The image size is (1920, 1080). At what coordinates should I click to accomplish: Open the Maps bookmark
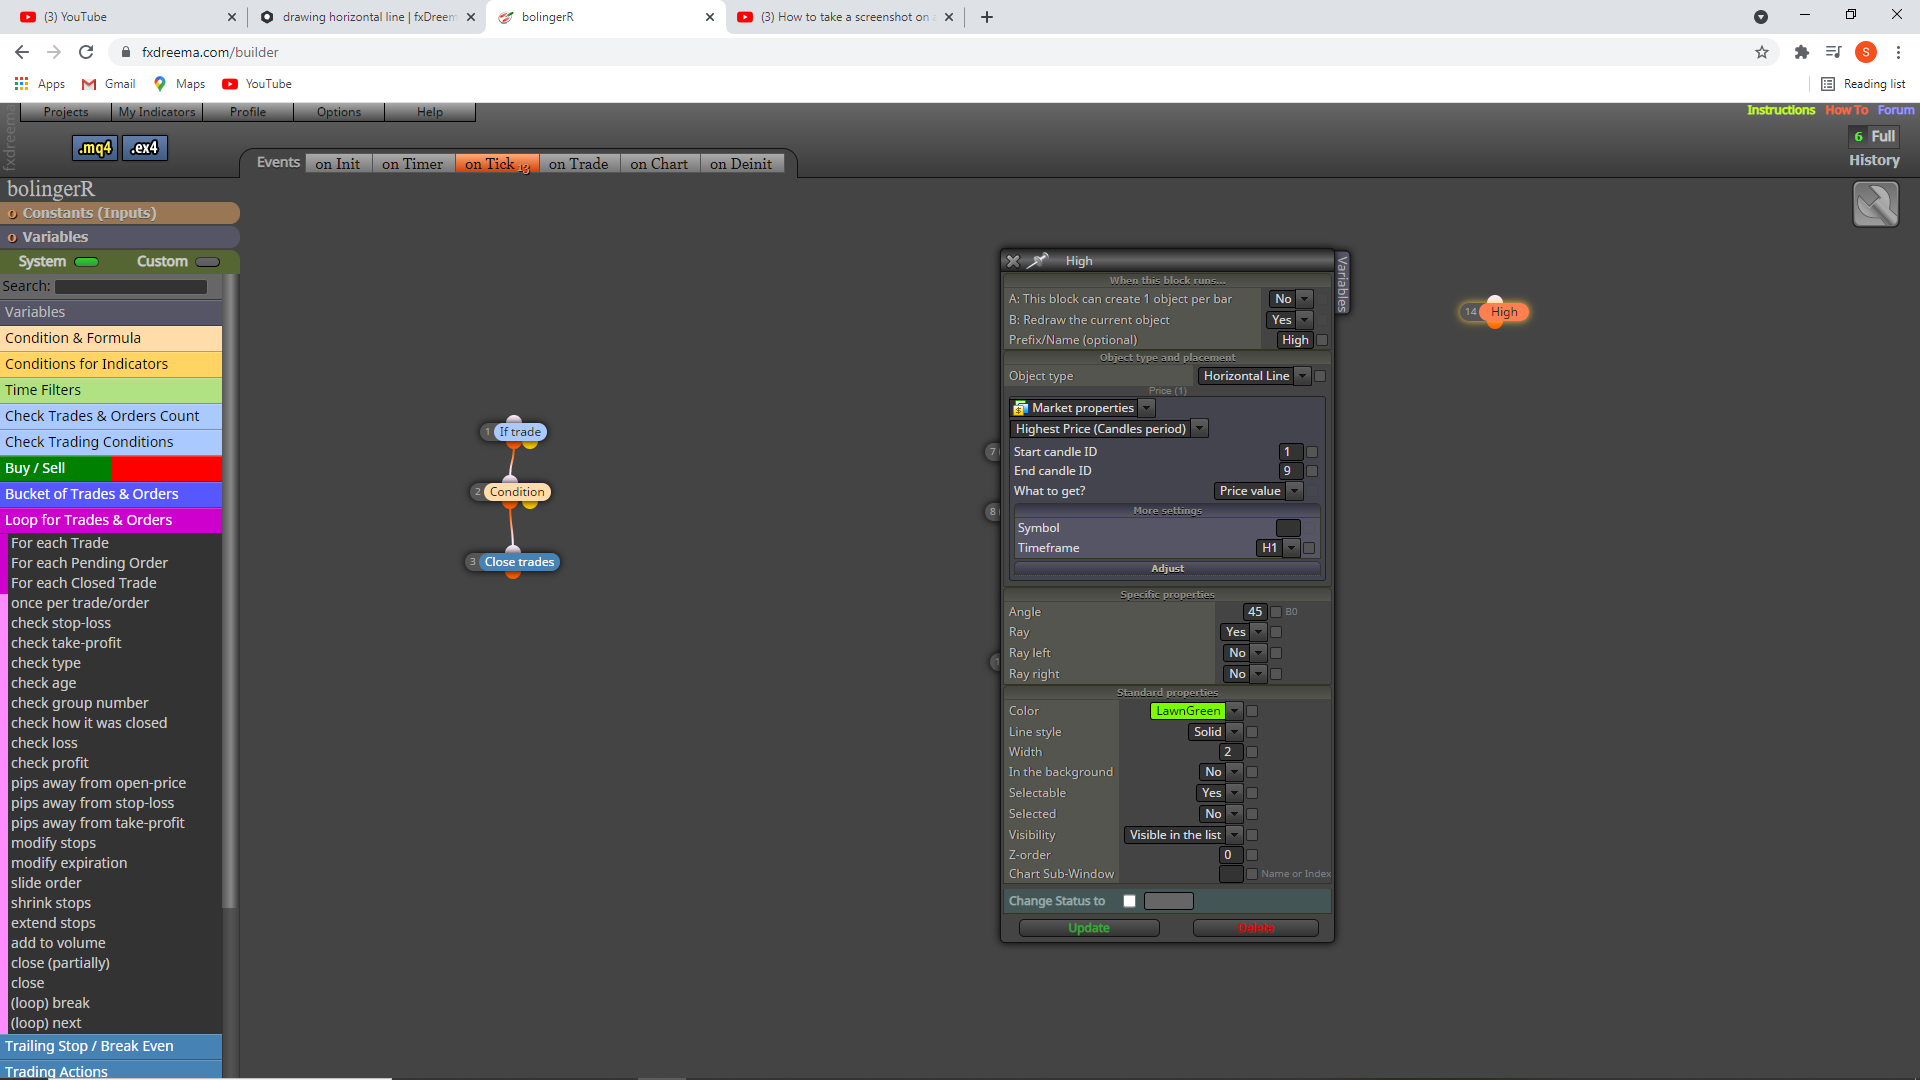coord(179,84)
